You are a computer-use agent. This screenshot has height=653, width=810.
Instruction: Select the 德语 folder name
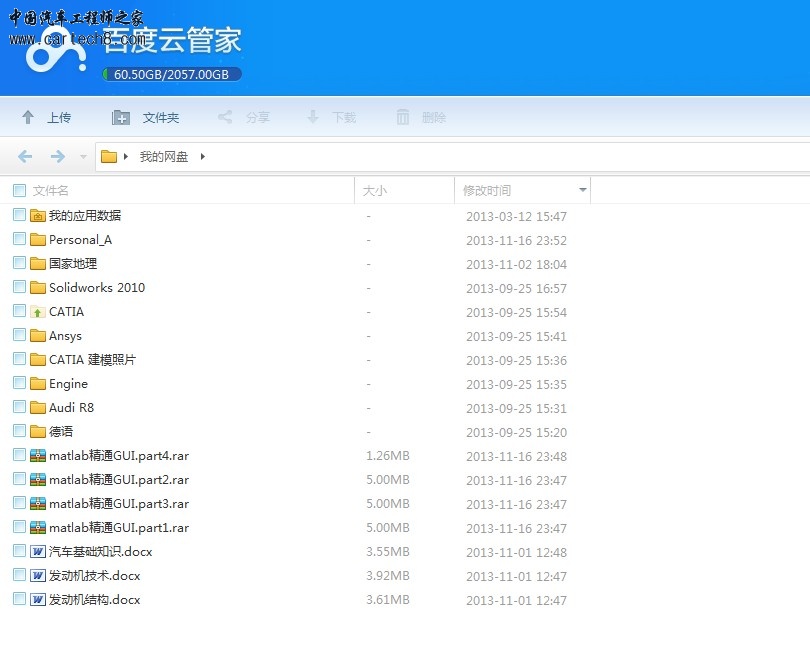tap(61, 431)
